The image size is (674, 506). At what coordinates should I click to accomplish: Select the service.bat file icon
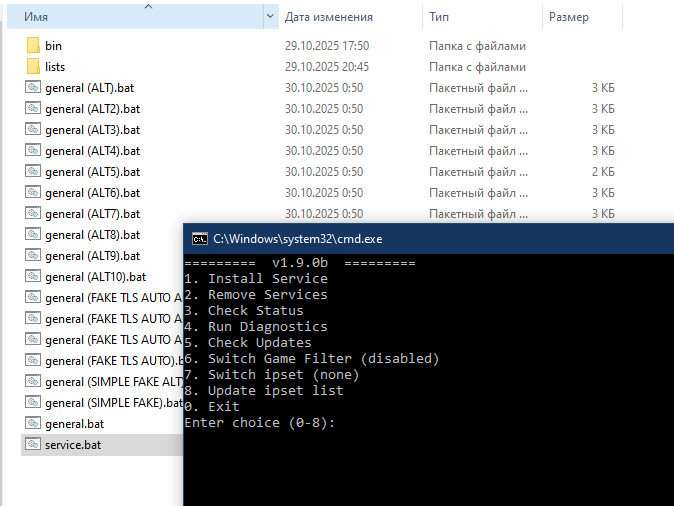coord(33,445)
